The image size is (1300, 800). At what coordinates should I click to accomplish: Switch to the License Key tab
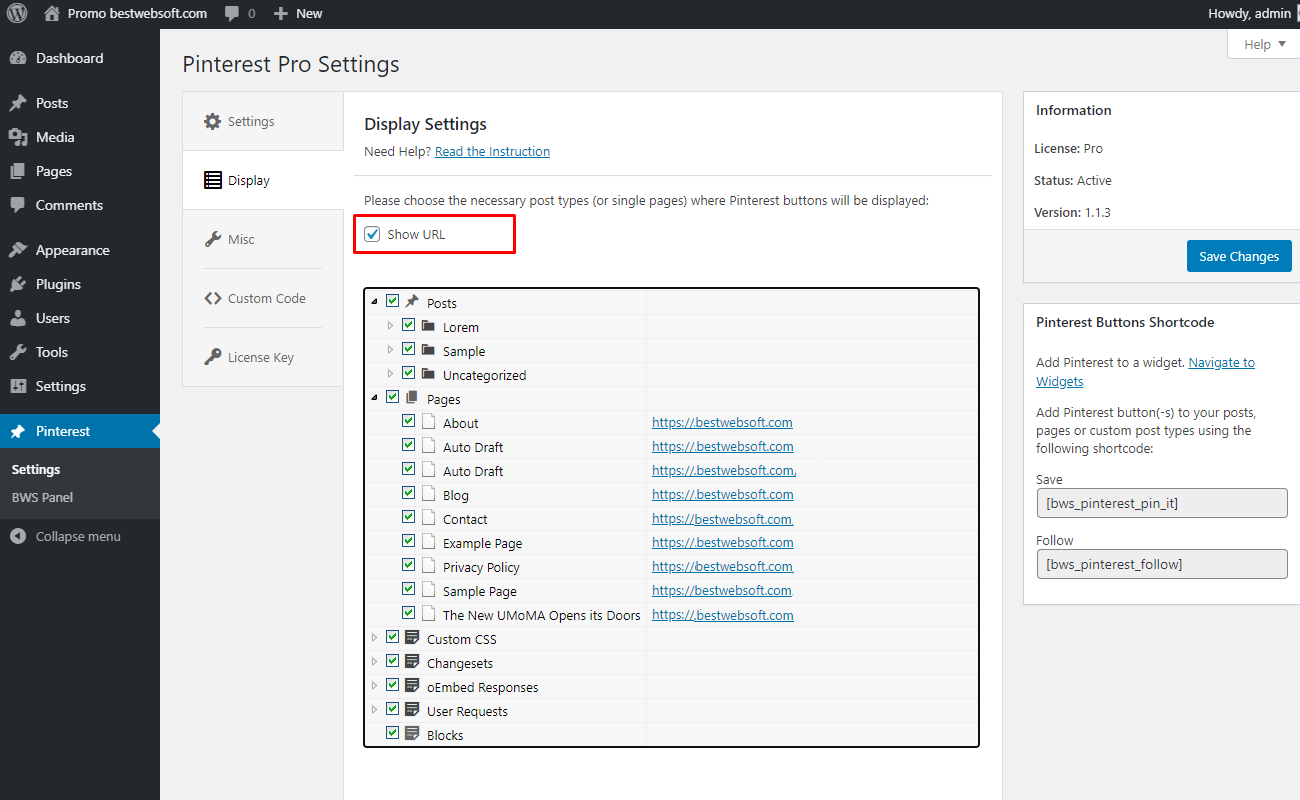click(263, 357)
